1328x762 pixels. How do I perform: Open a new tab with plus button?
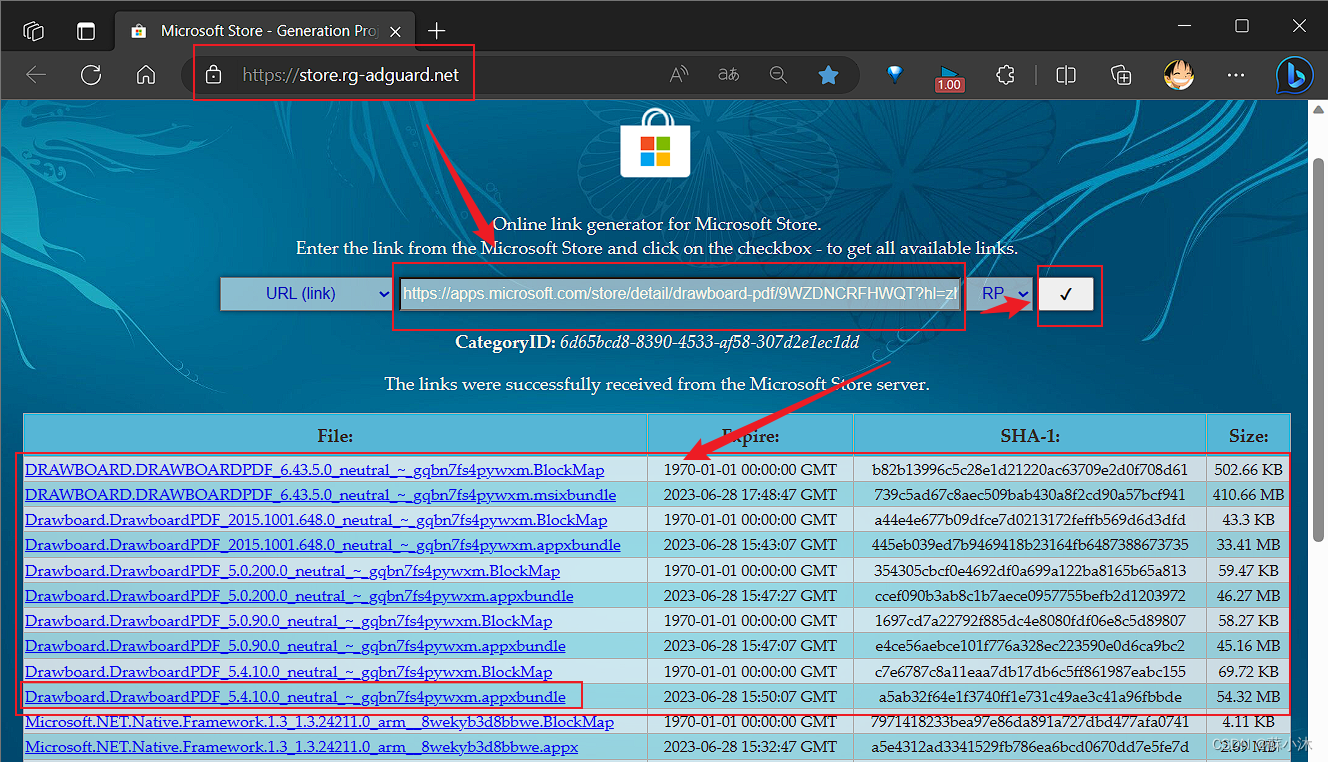pos(436,31)
